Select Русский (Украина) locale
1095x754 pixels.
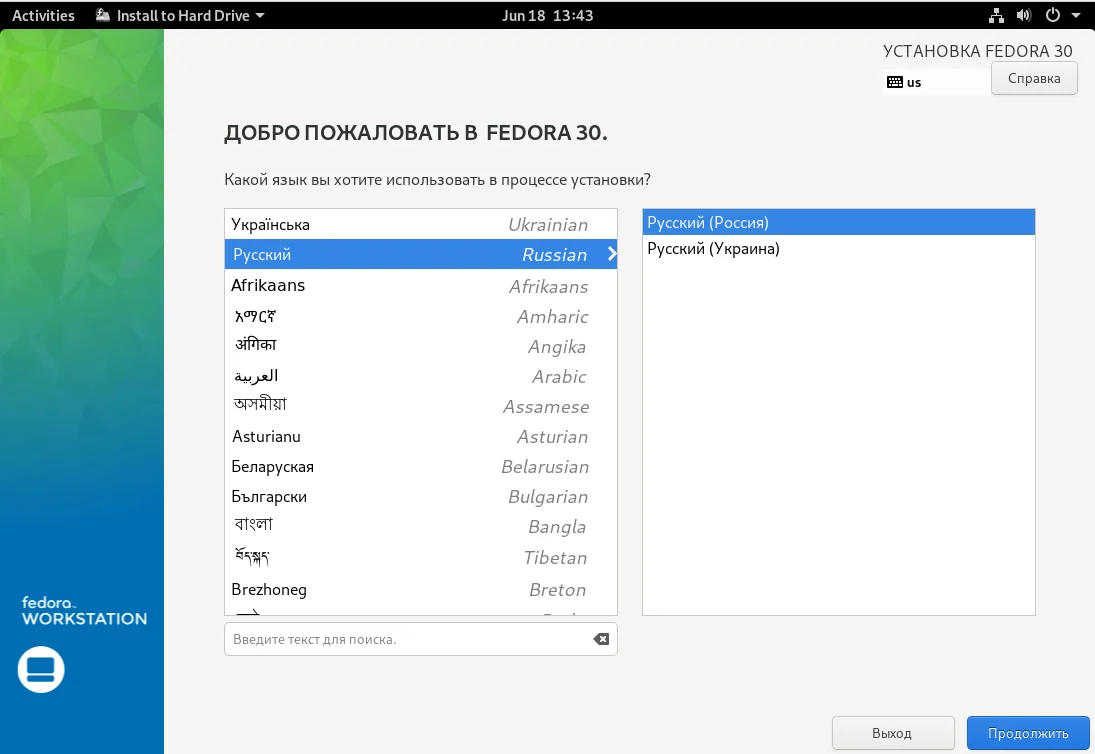tap(839, 249)
